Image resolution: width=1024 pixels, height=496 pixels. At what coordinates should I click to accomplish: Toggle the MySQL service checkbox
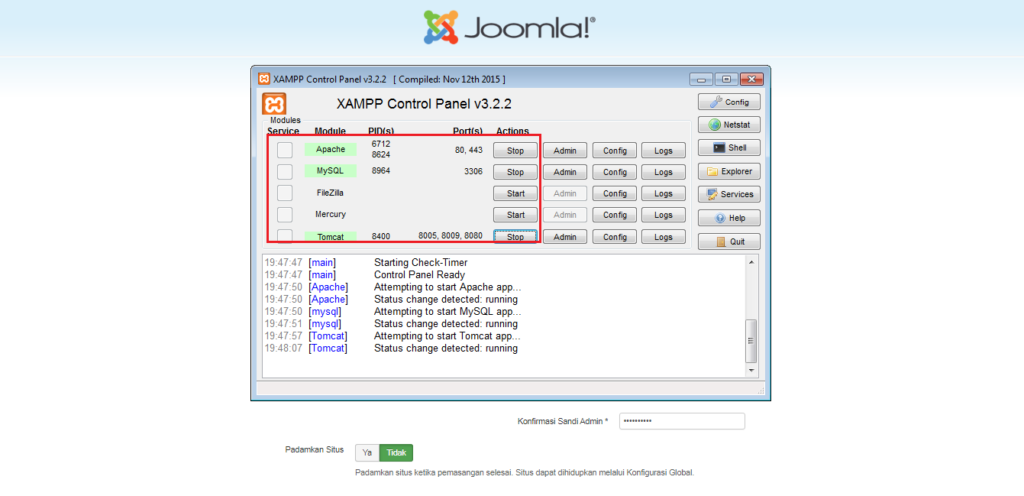tap(285, 172)
